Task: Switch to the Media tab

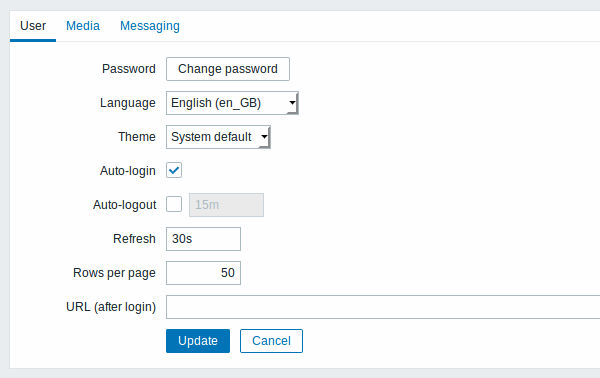Action: [x=83, y=26]
